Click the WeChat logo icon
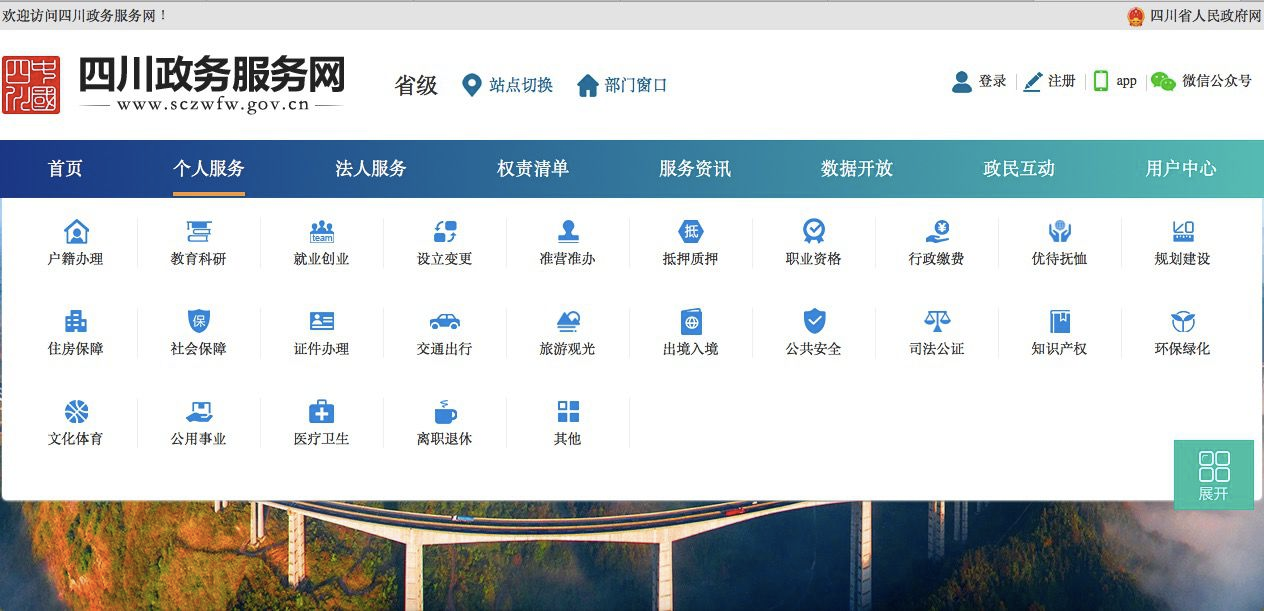1264x611 pixels. pyautogui.click(x=1163, y=82)
